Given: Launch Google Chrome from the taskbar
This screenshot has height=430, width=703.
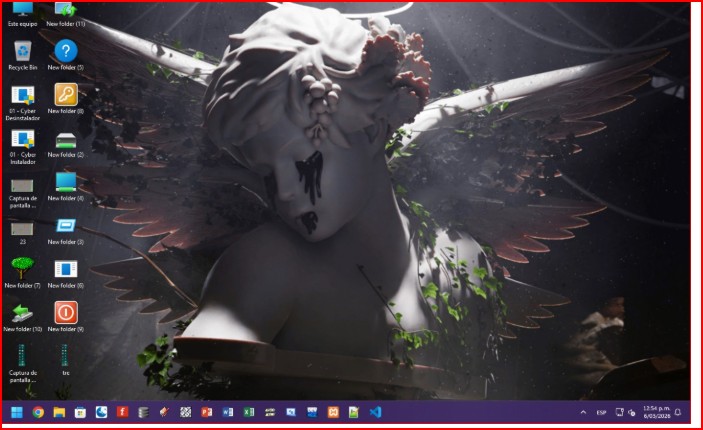Looking at the screenshot, I should point(38,412).
